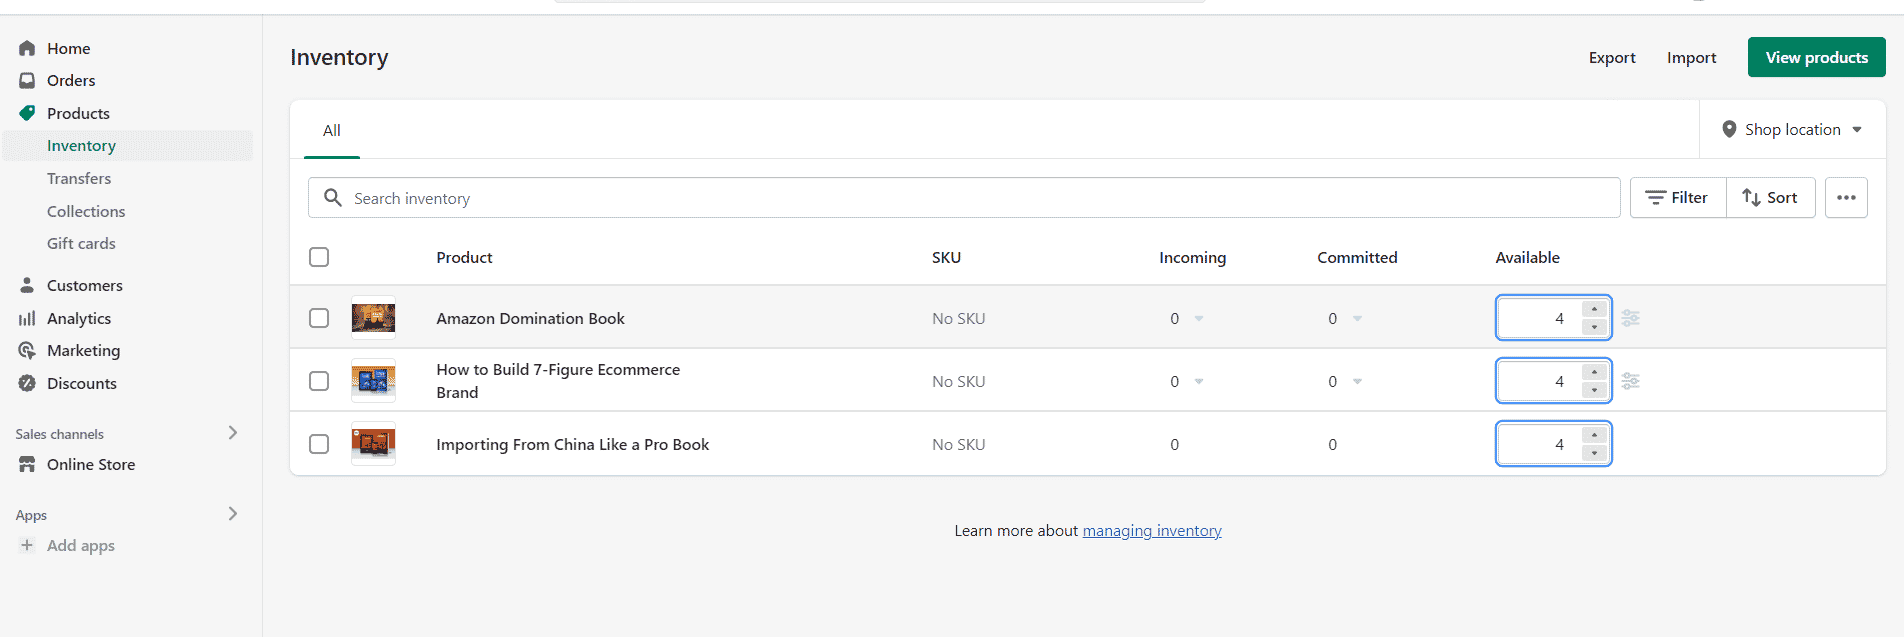Expand incoming details for Amazon Domination Book

pyautogui.click(x=1199, y=319)
